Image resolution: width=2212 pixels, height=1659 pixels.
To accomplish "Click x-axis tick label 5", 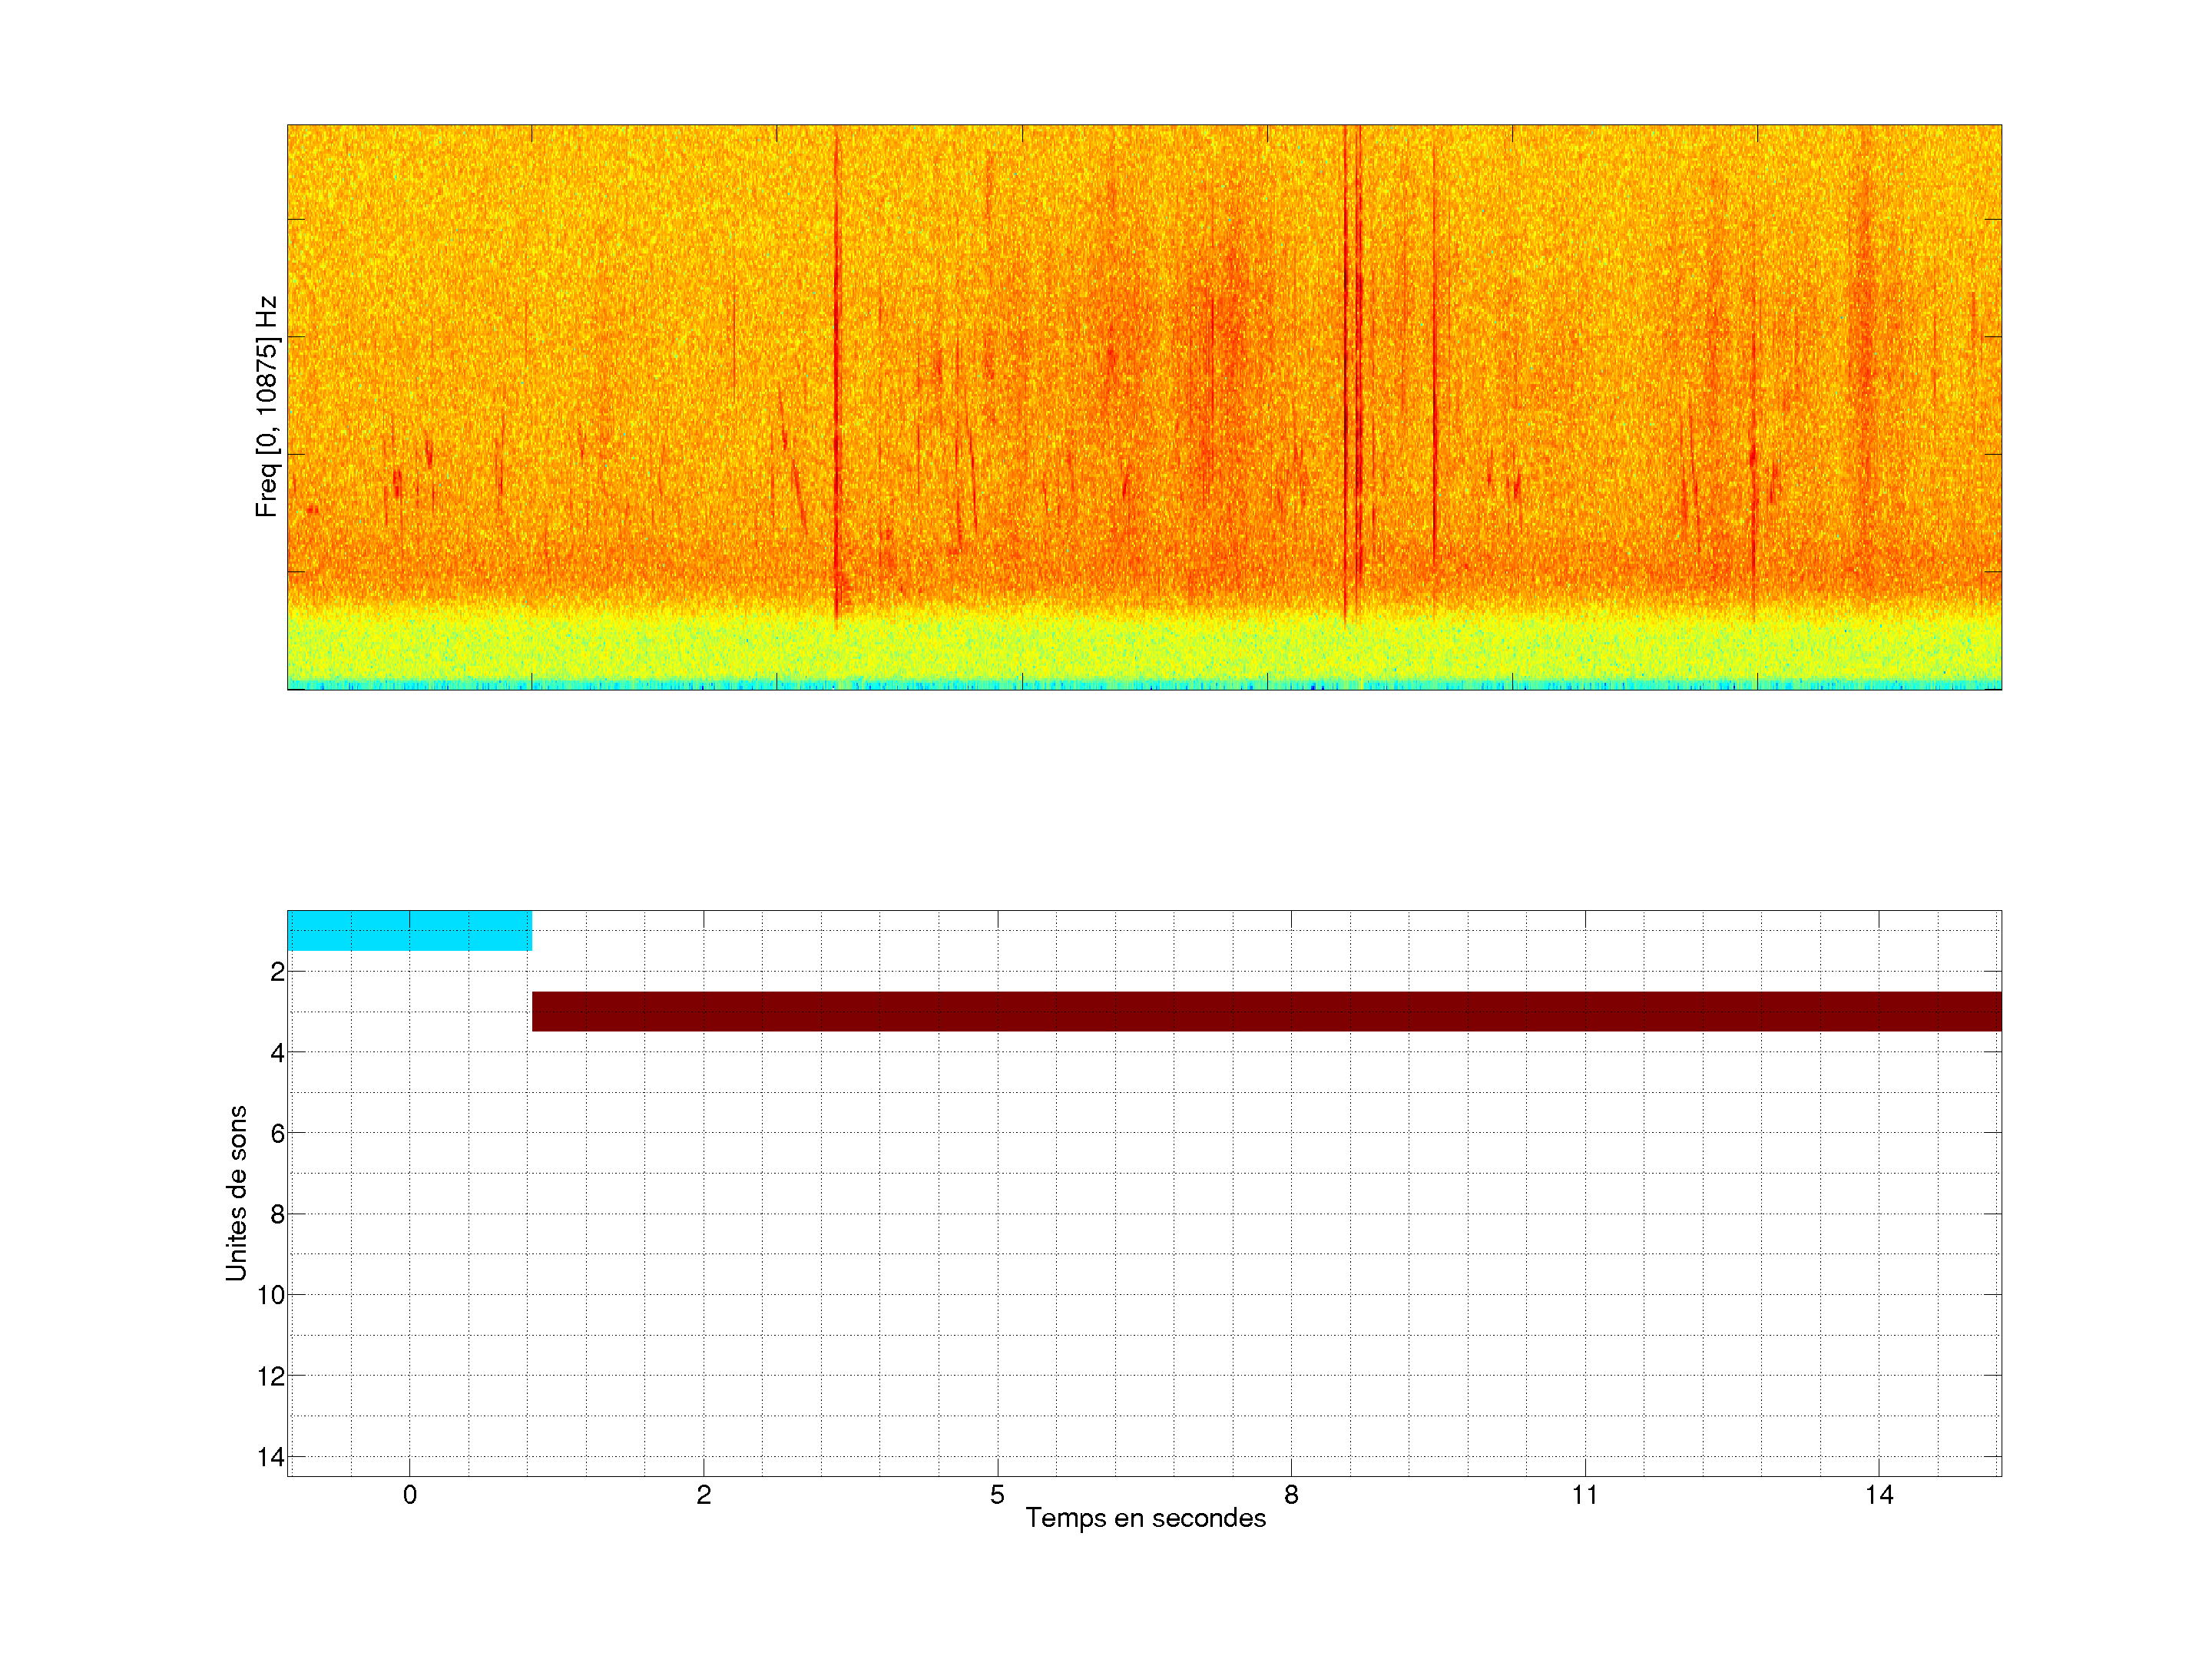I will coord(997,1495).
